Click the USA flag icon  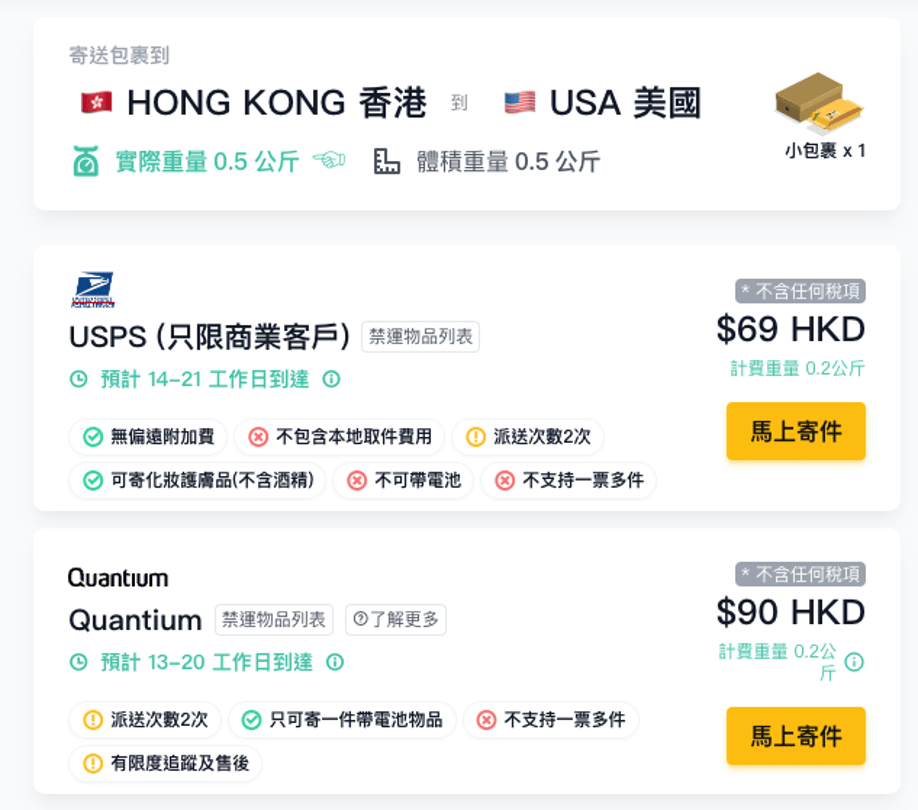click(x=520, y=102)
